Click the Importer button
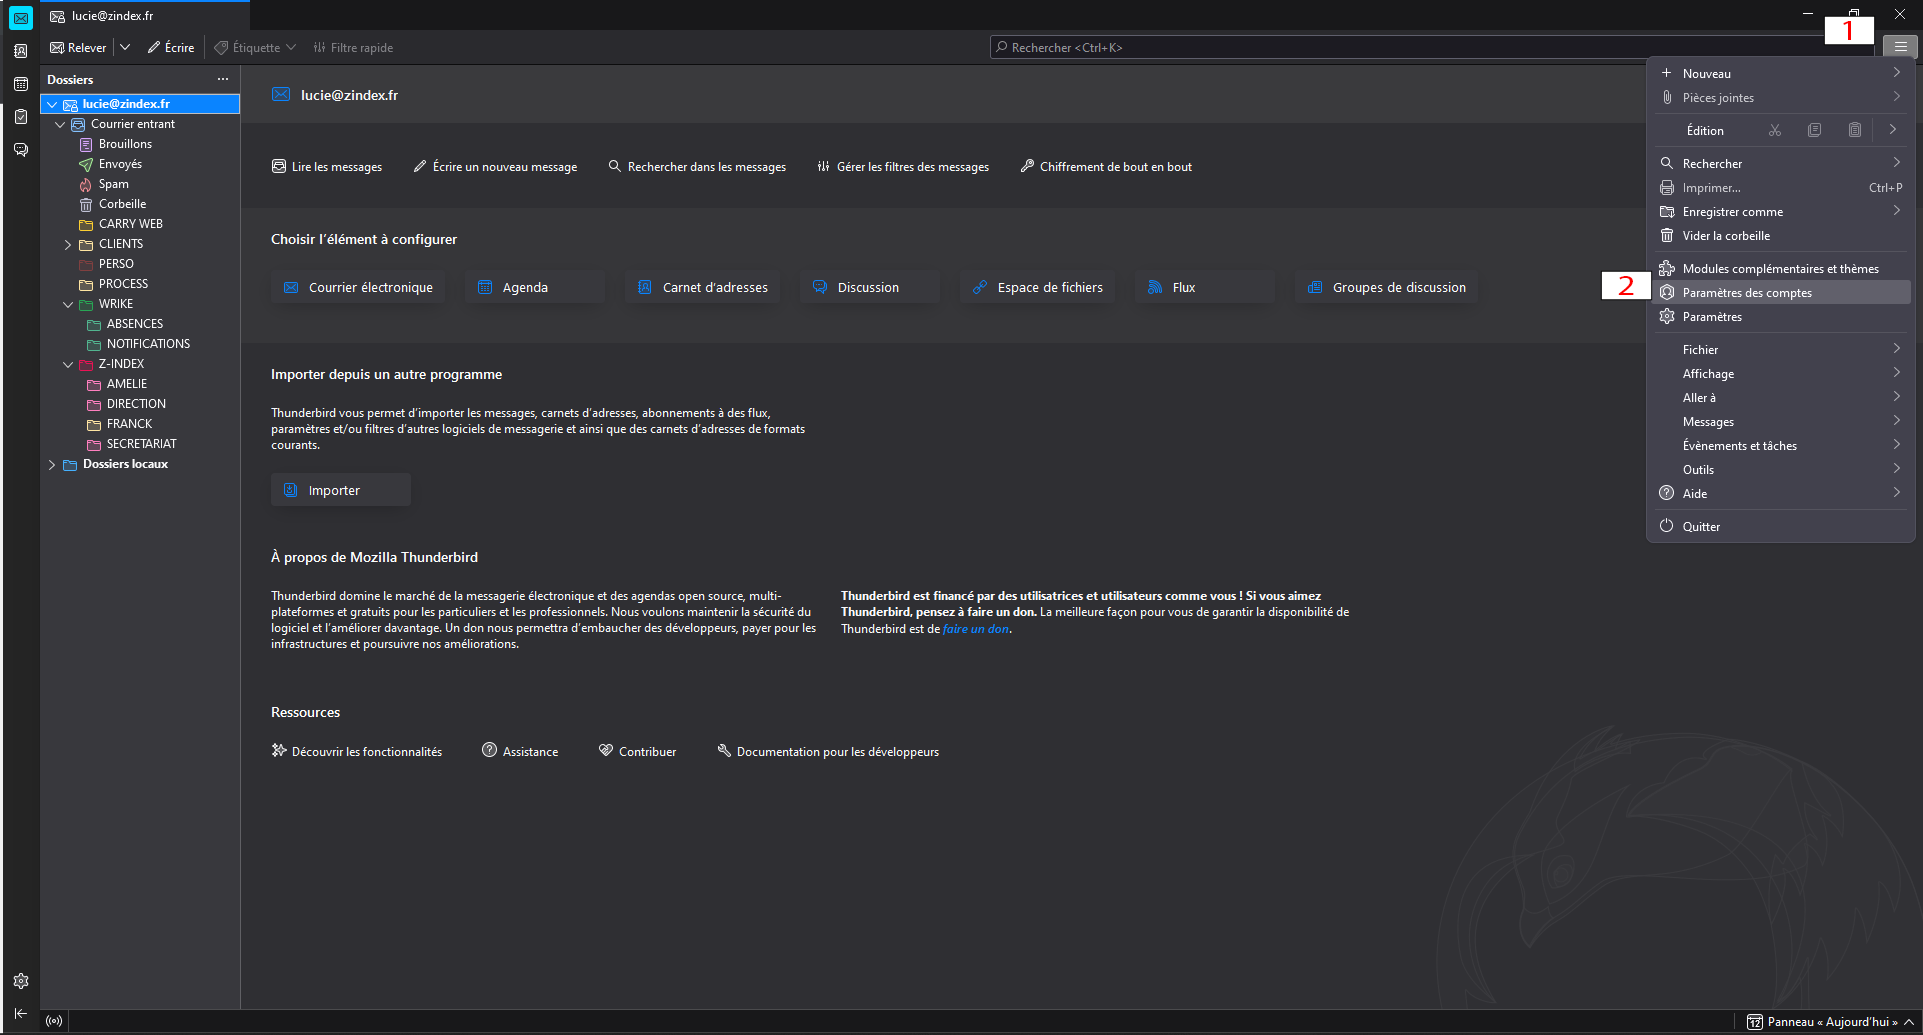 [341, 490]
